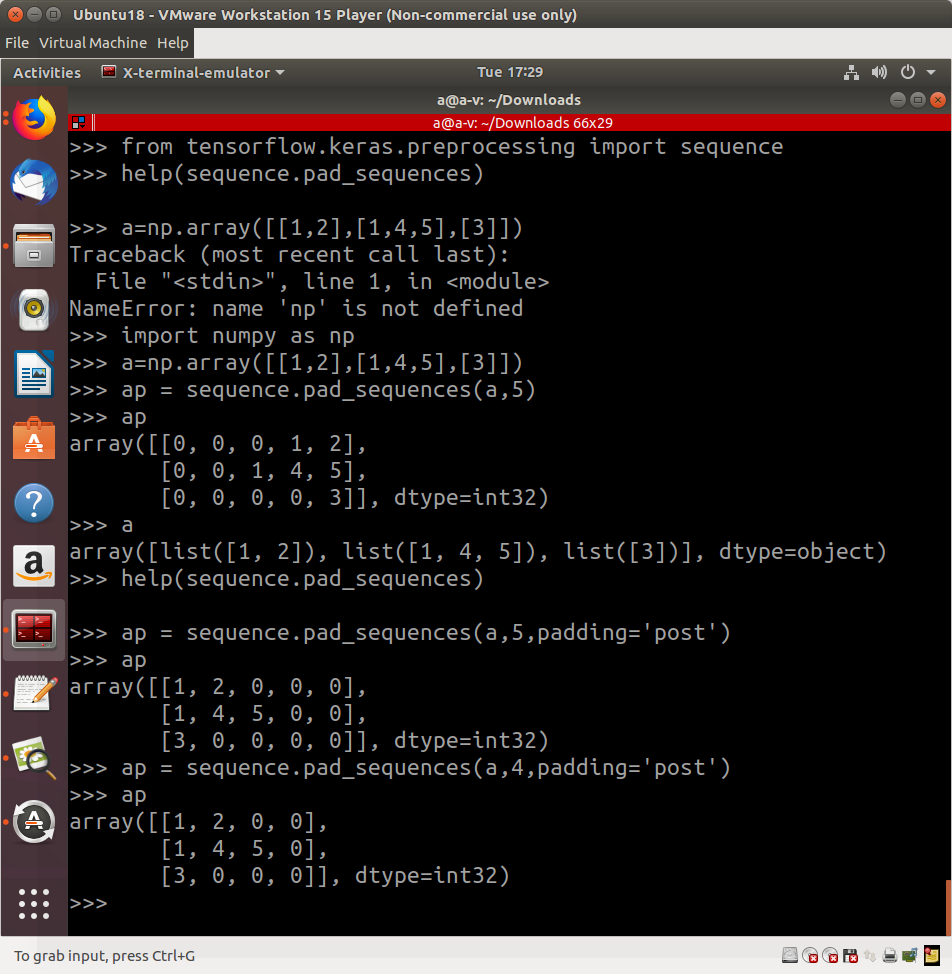Open the Ubuntu help icon in dock

[34, 503]
